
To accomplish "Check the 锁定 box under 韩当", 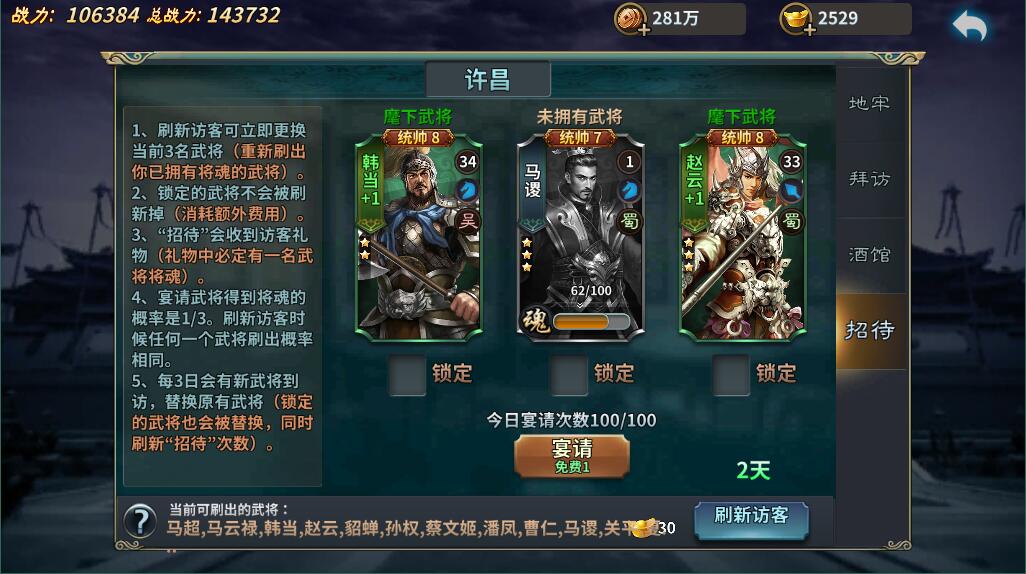I will [407, 374].
